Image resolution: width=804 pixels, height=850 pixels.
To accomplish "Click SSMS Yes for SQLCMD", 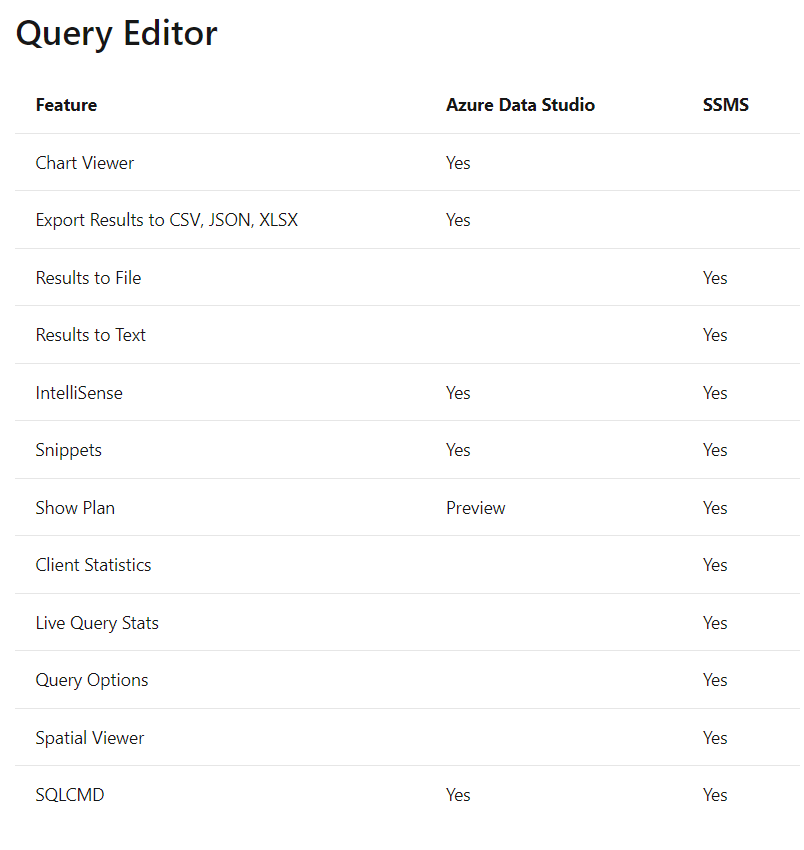I will pos(715,795).
